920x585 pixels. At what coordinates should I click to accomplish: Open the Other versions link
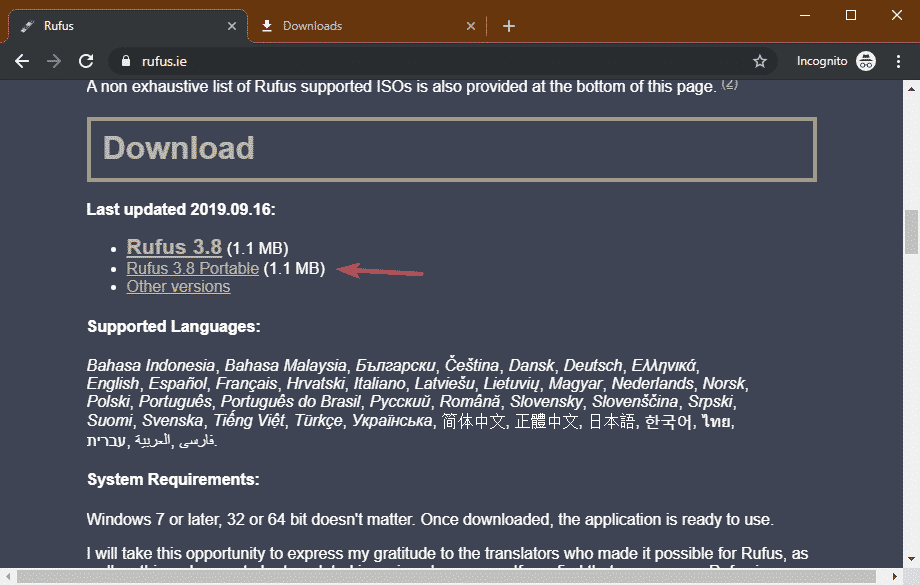178,286
